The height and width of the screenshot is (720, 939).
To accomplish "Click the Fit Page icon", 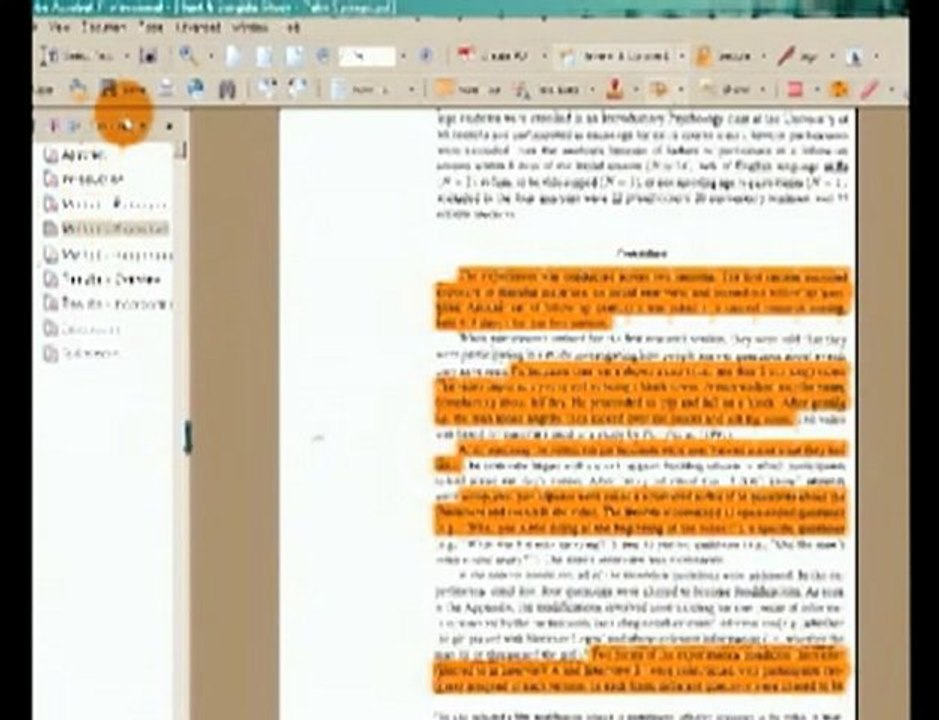I will tap(263, 56).
